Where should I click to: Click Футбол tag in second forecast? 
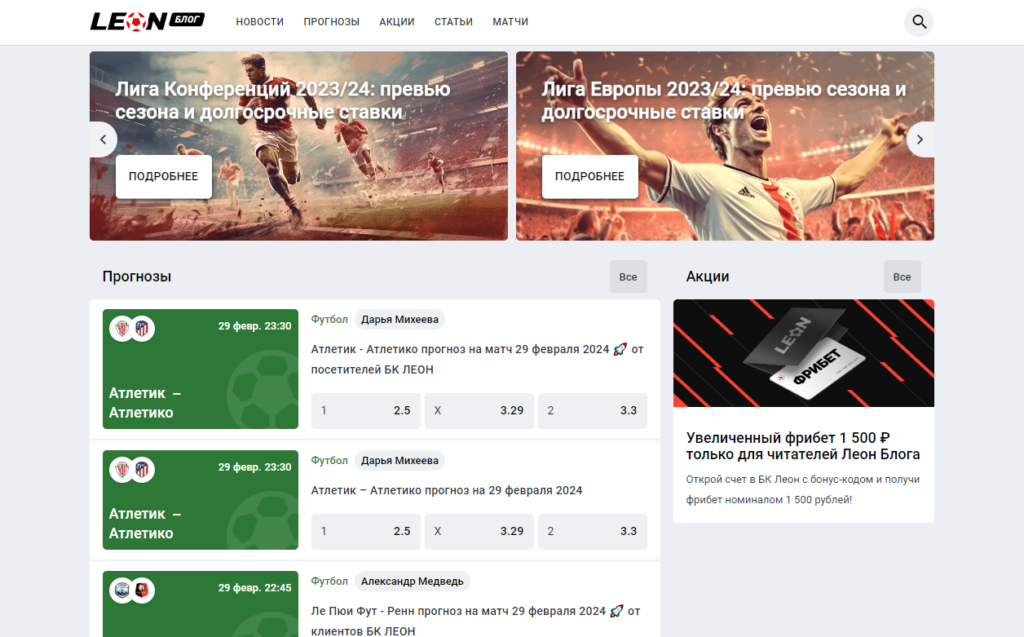(329, 461)
